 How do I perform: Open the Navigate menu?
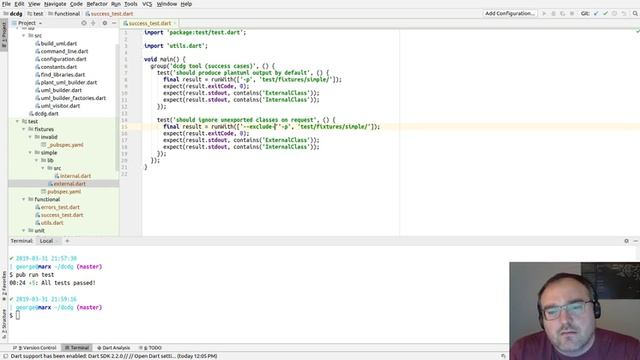click(x=55, y=4)
